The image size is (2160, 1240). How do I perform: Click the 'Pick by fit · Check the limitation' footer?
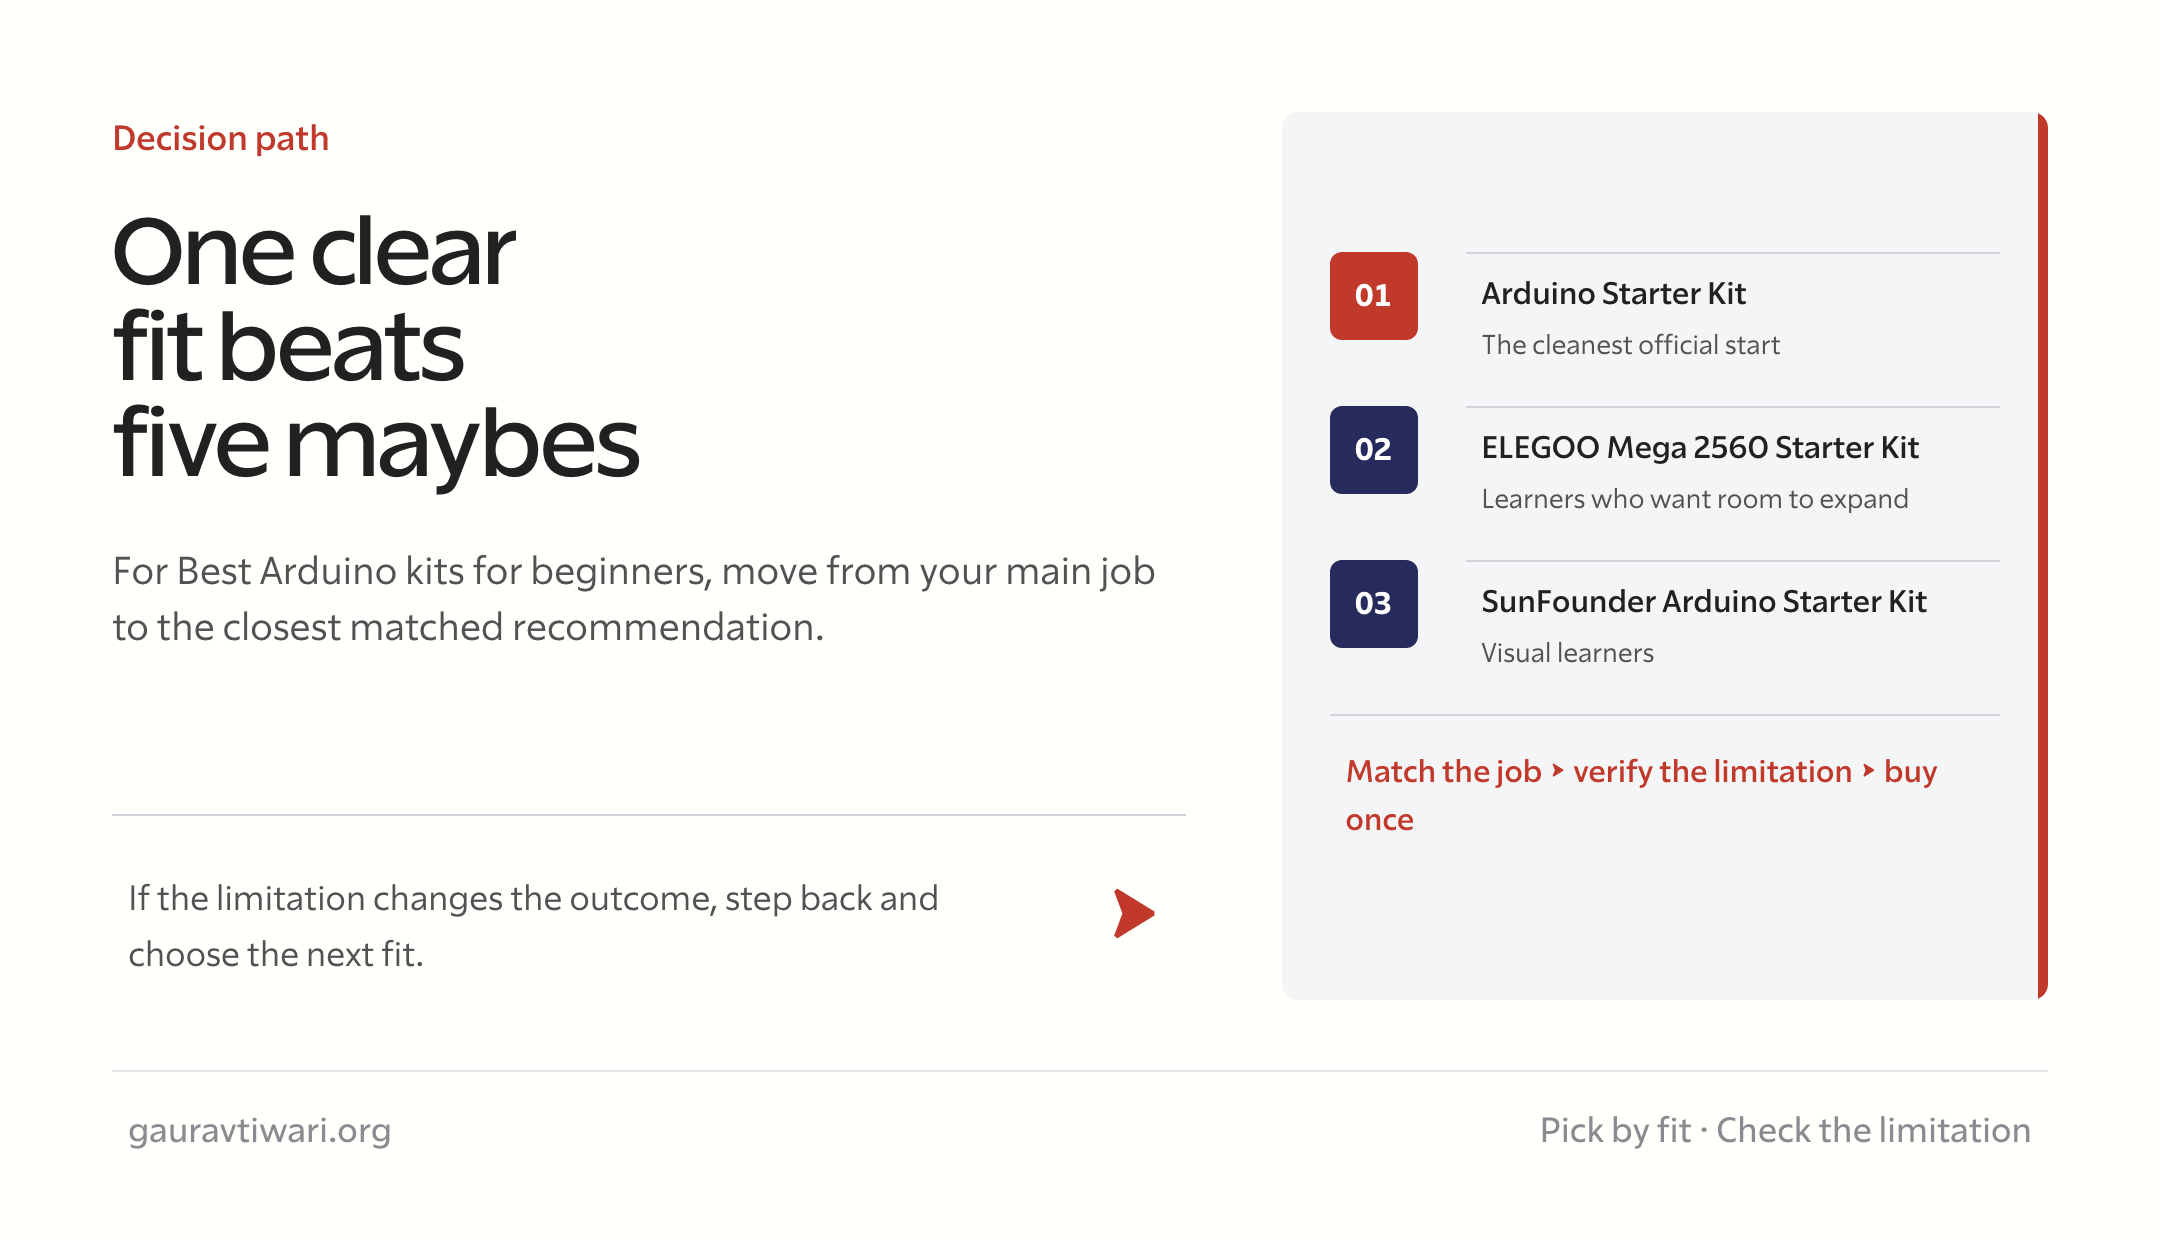click(1786, 1130)
